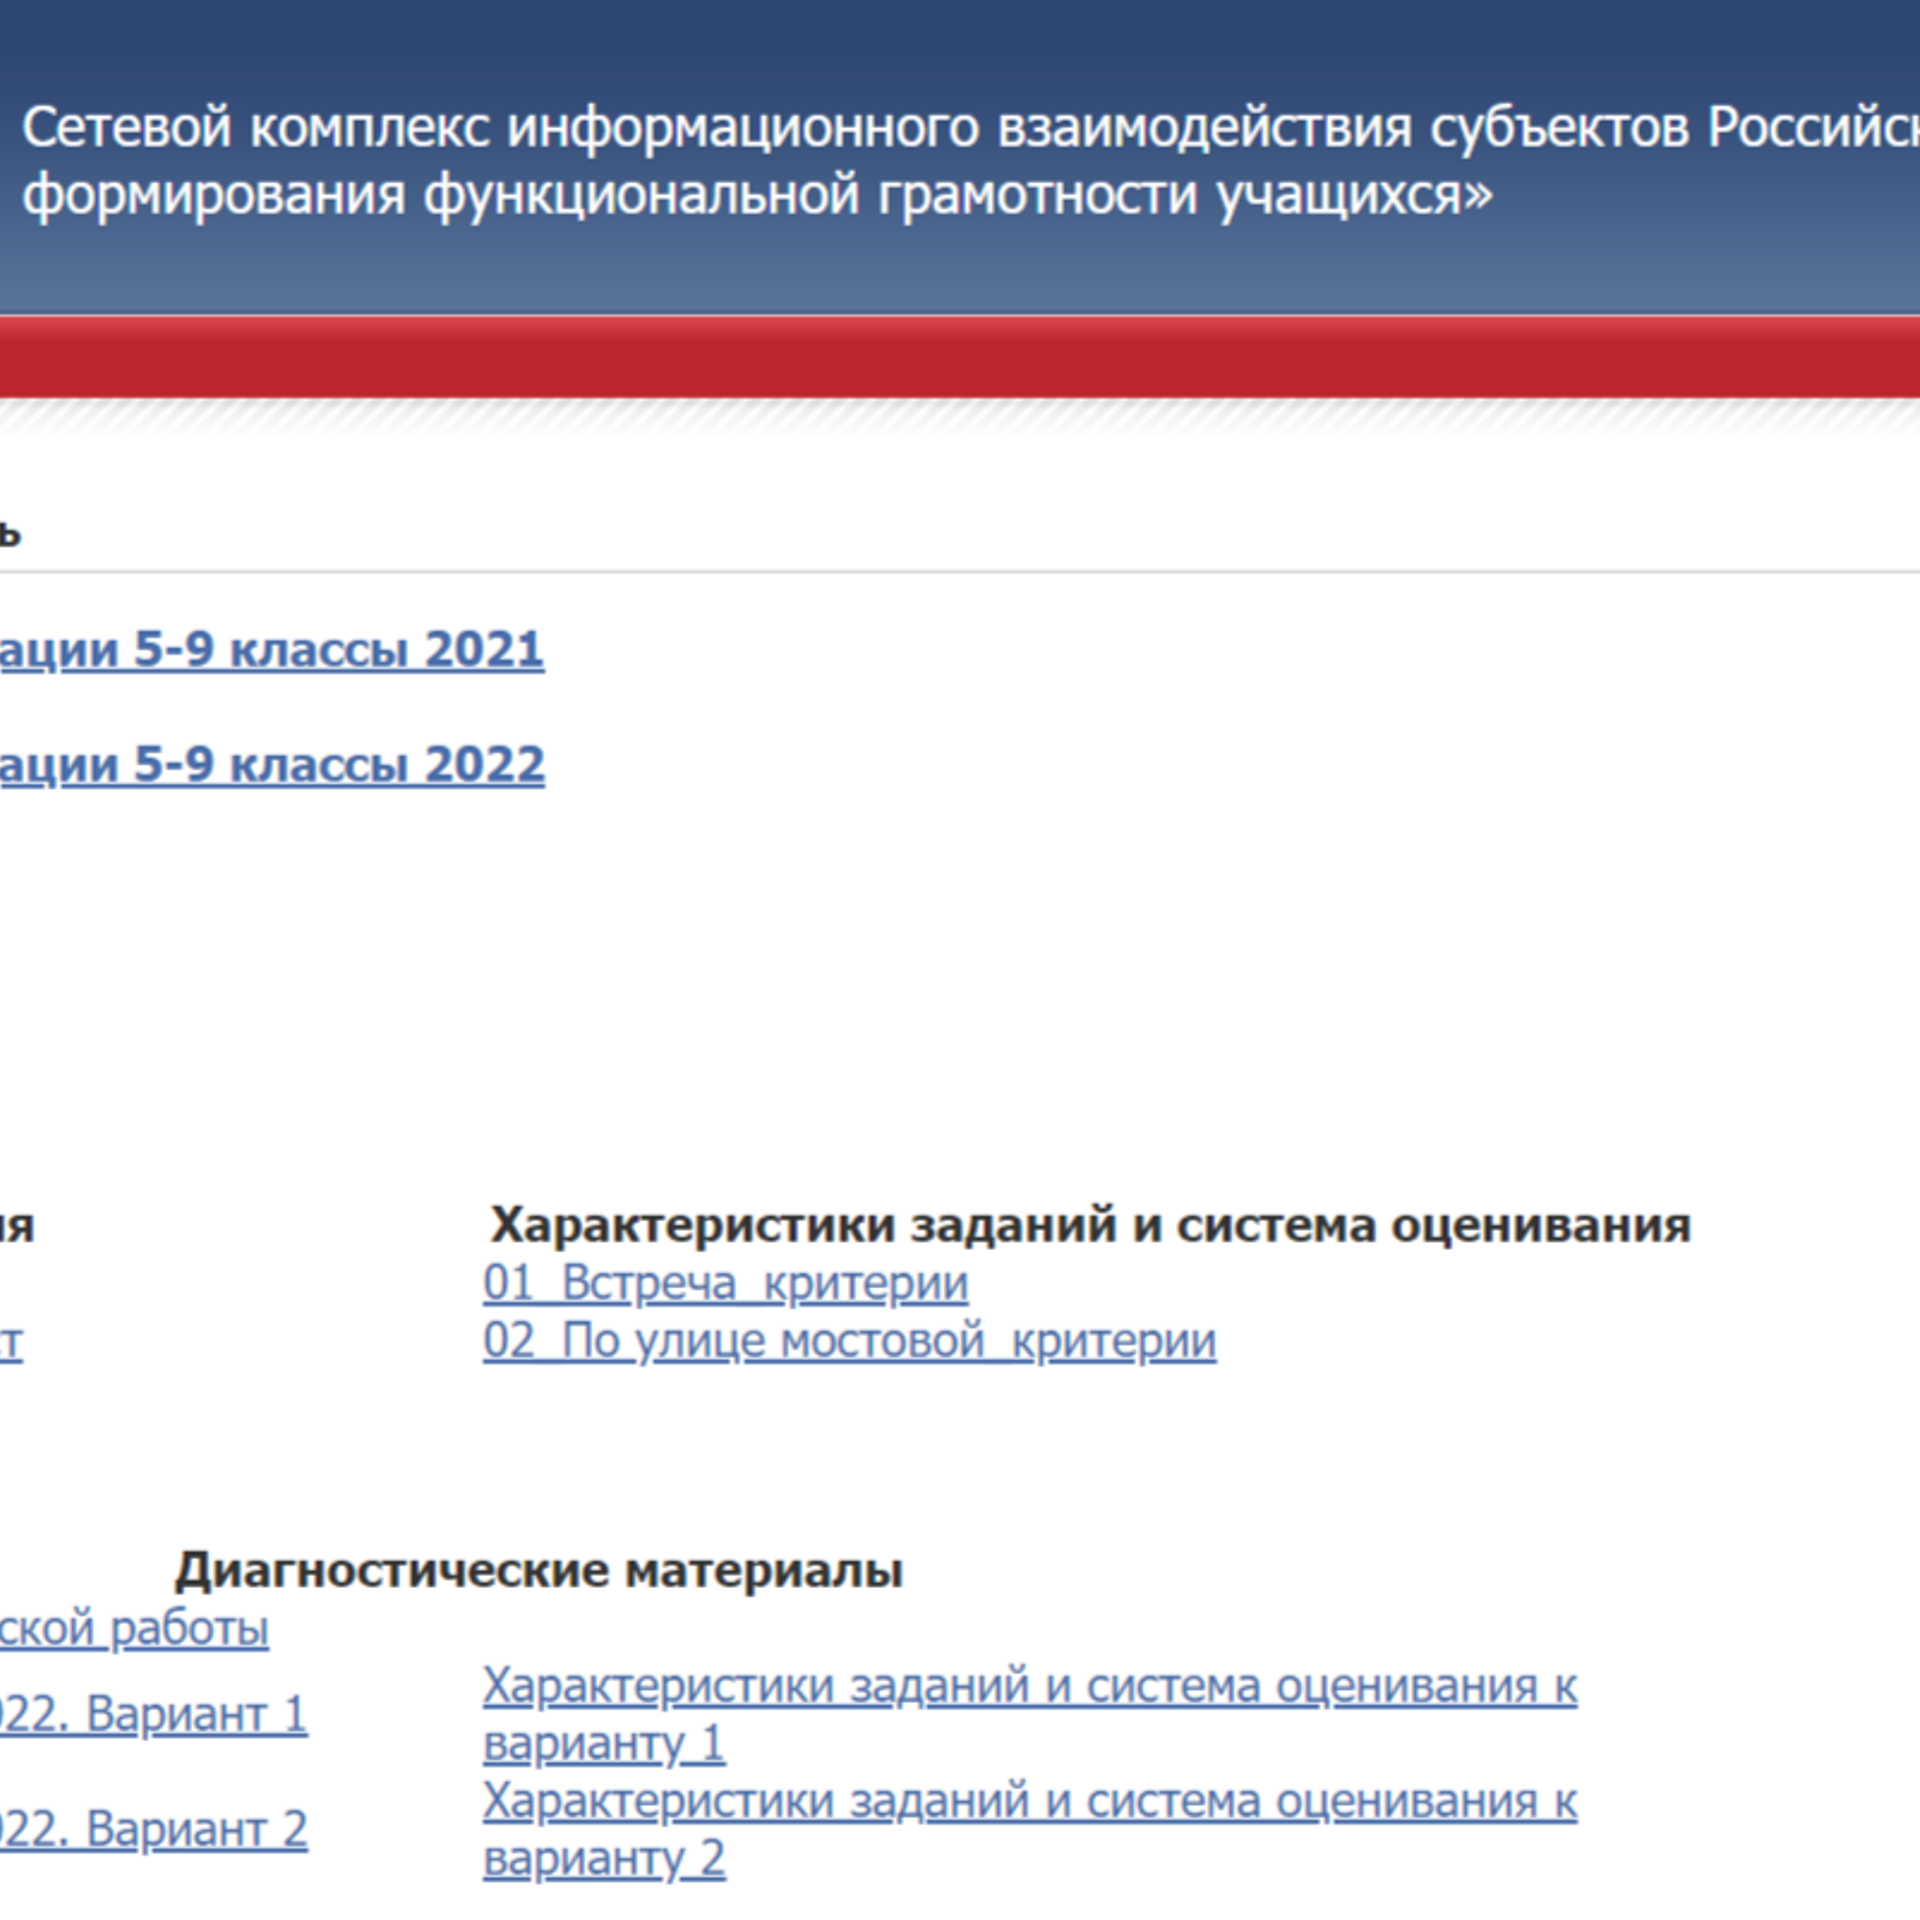Click truncated link left of "02_По улице мостовой"
This screenshot has height=1920, width=1920.
(10, 1343)
